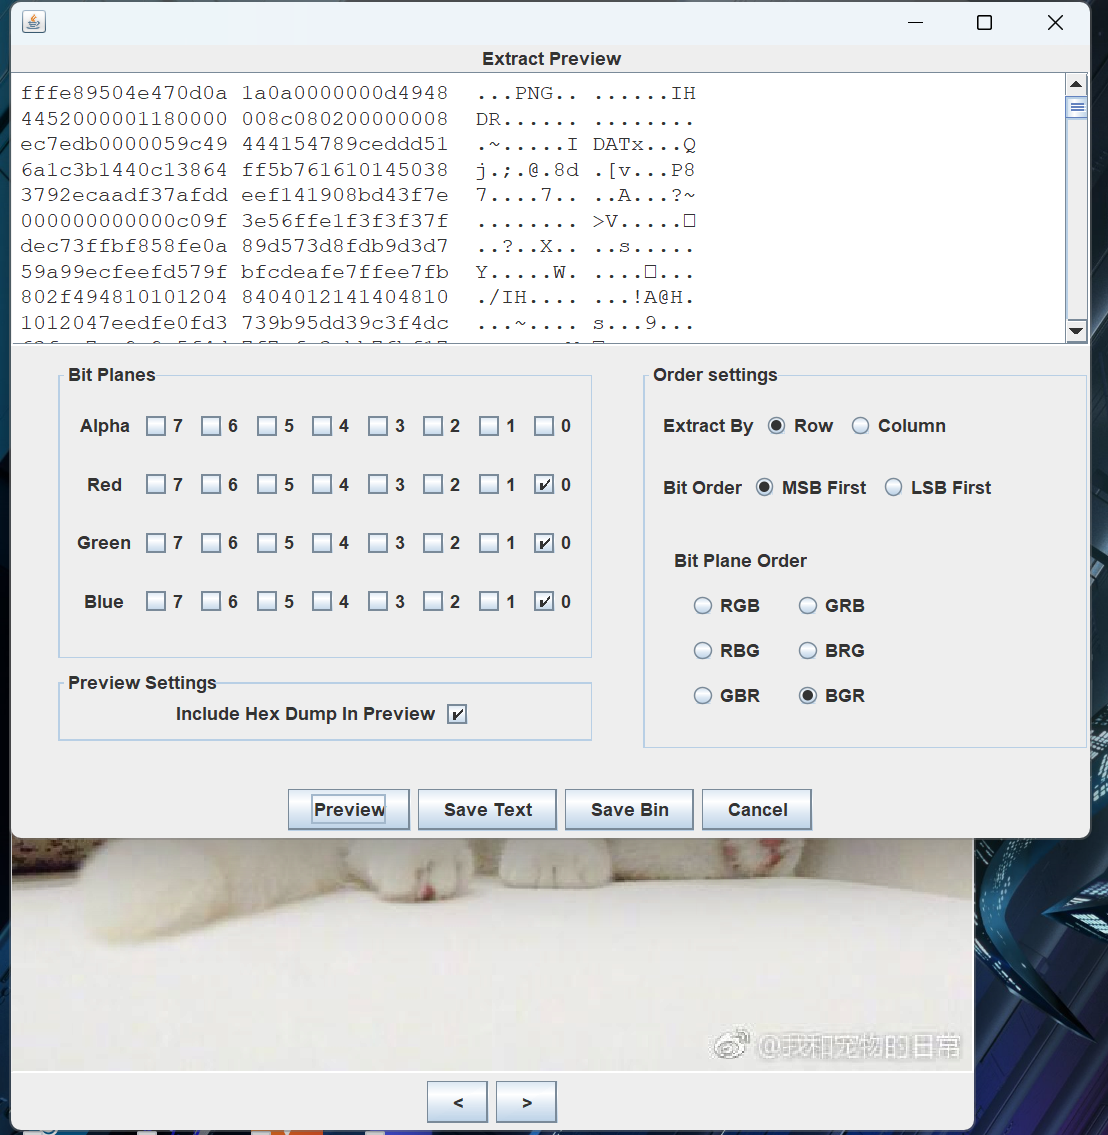Enable Blue bit plane 4
This screenshot has height=1135, width=1108.
(322, 602)
